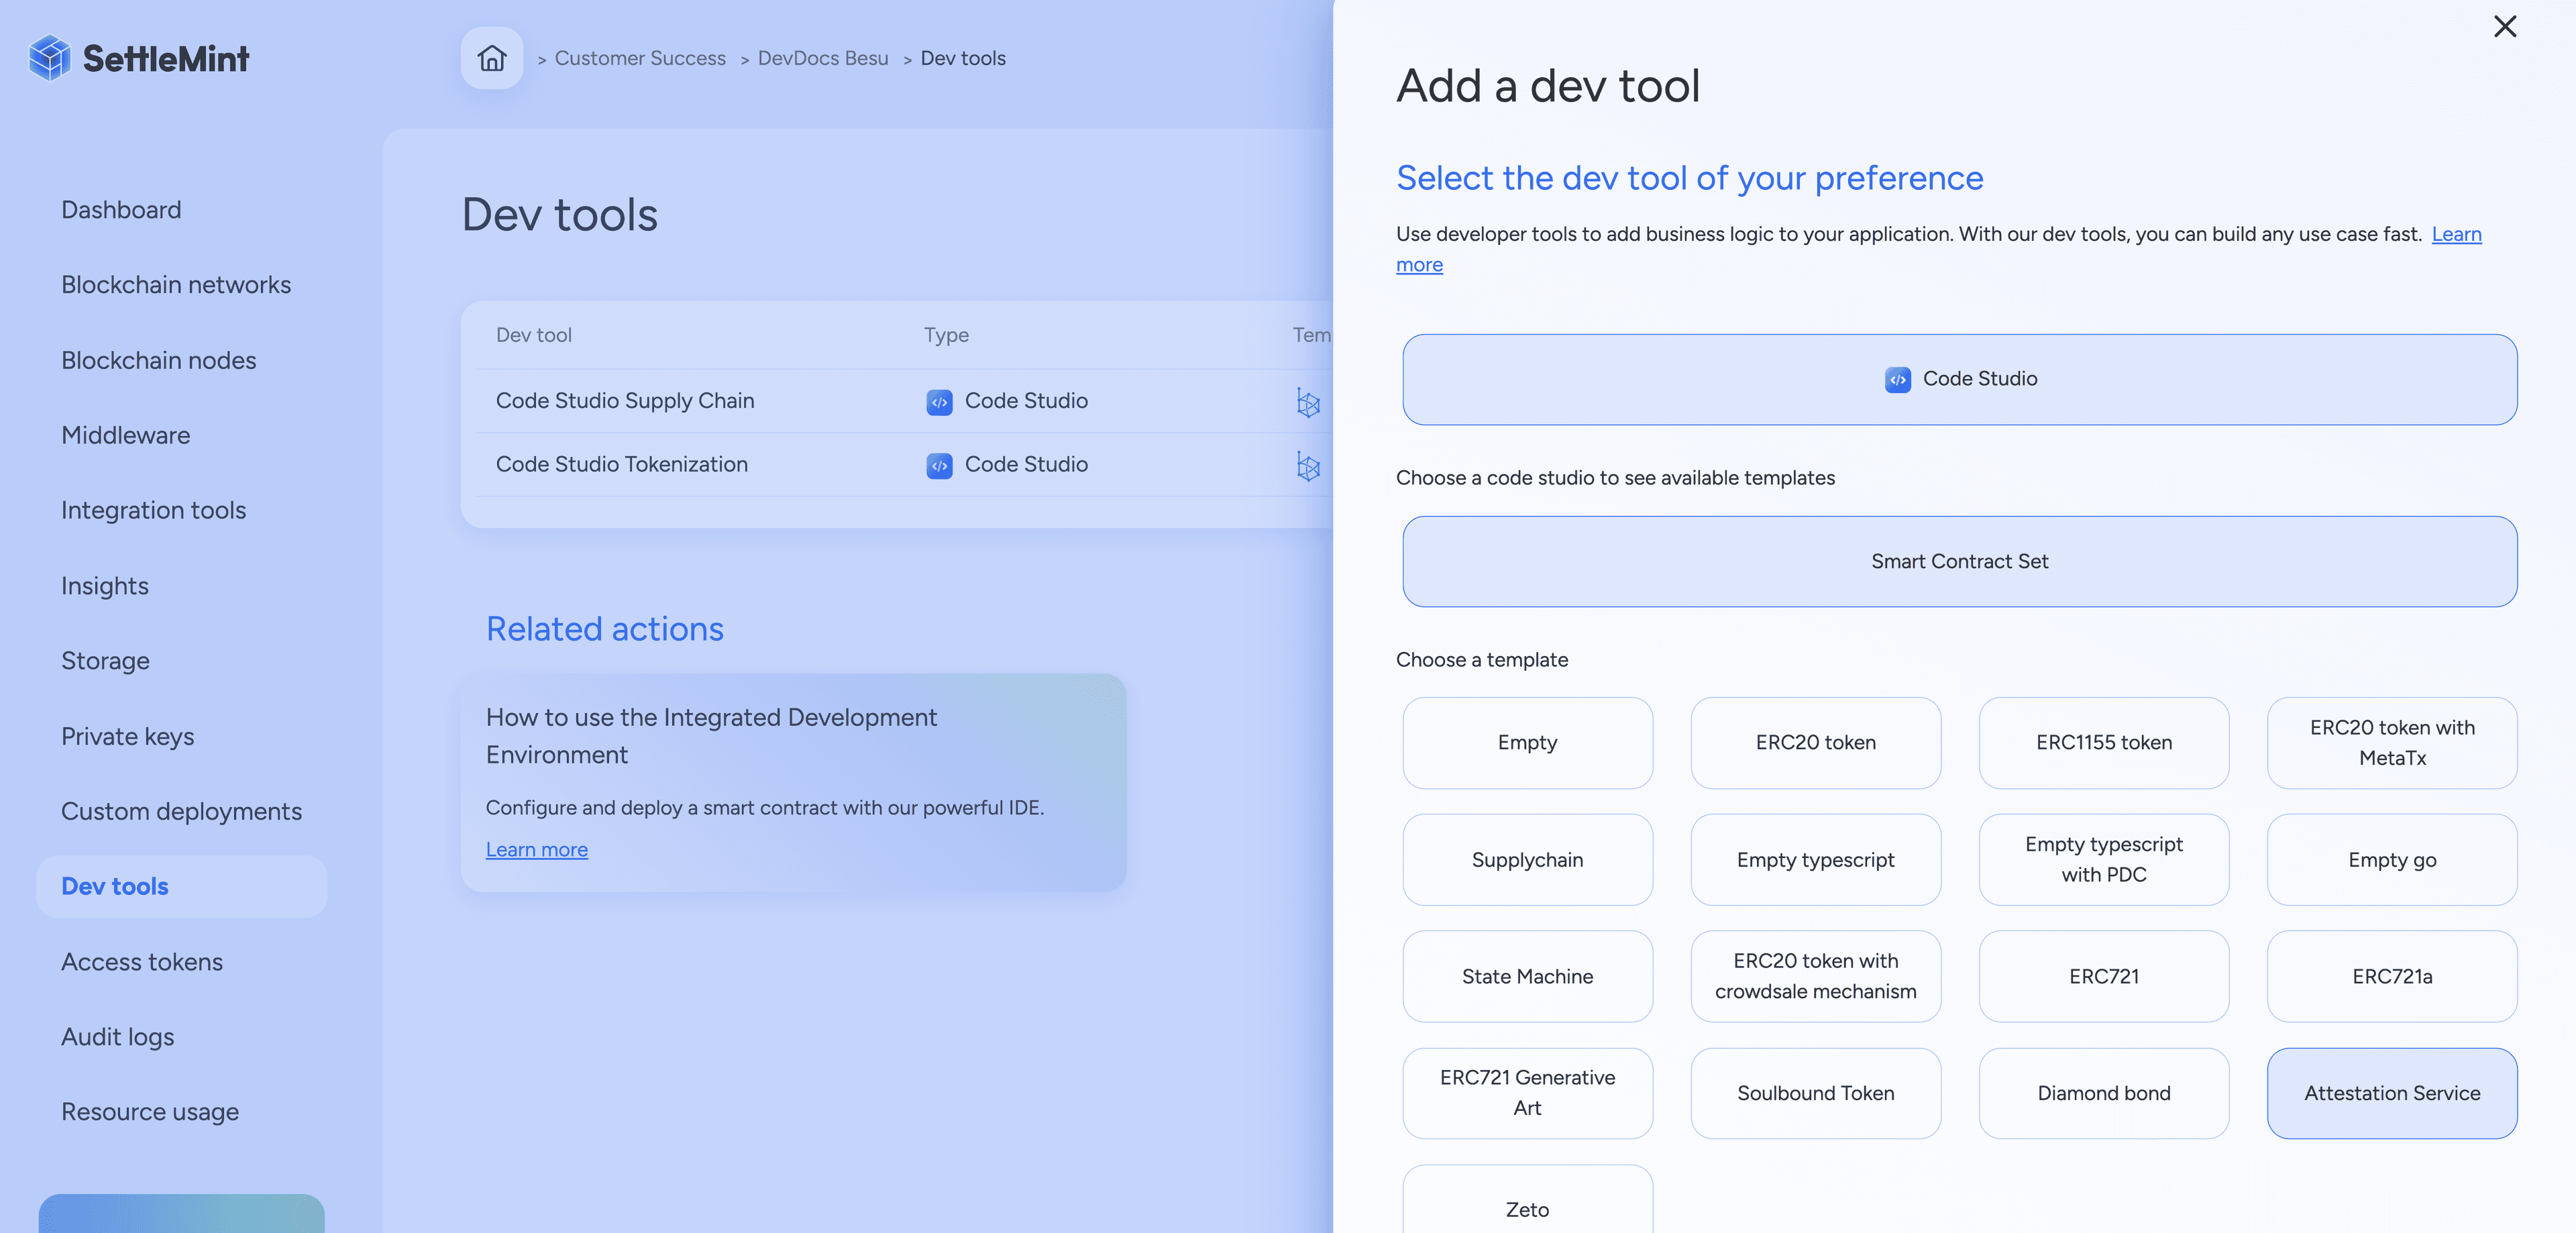Viewport: 2576px width, 1233px height.
Task: Choose ERC20 token with MetaTx template
Action: (x=2392, y=743)
